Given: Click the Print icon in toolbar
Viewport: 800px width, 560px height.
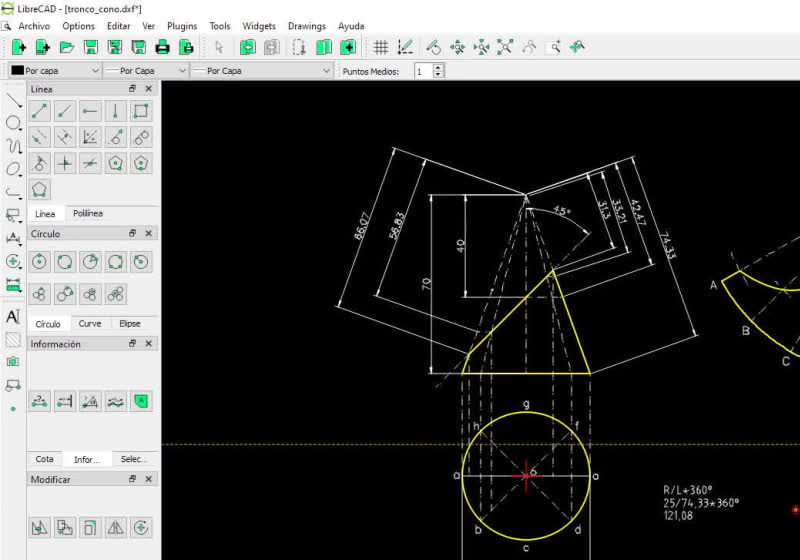Looking at the screenshot, I should (x=162, y=47).
